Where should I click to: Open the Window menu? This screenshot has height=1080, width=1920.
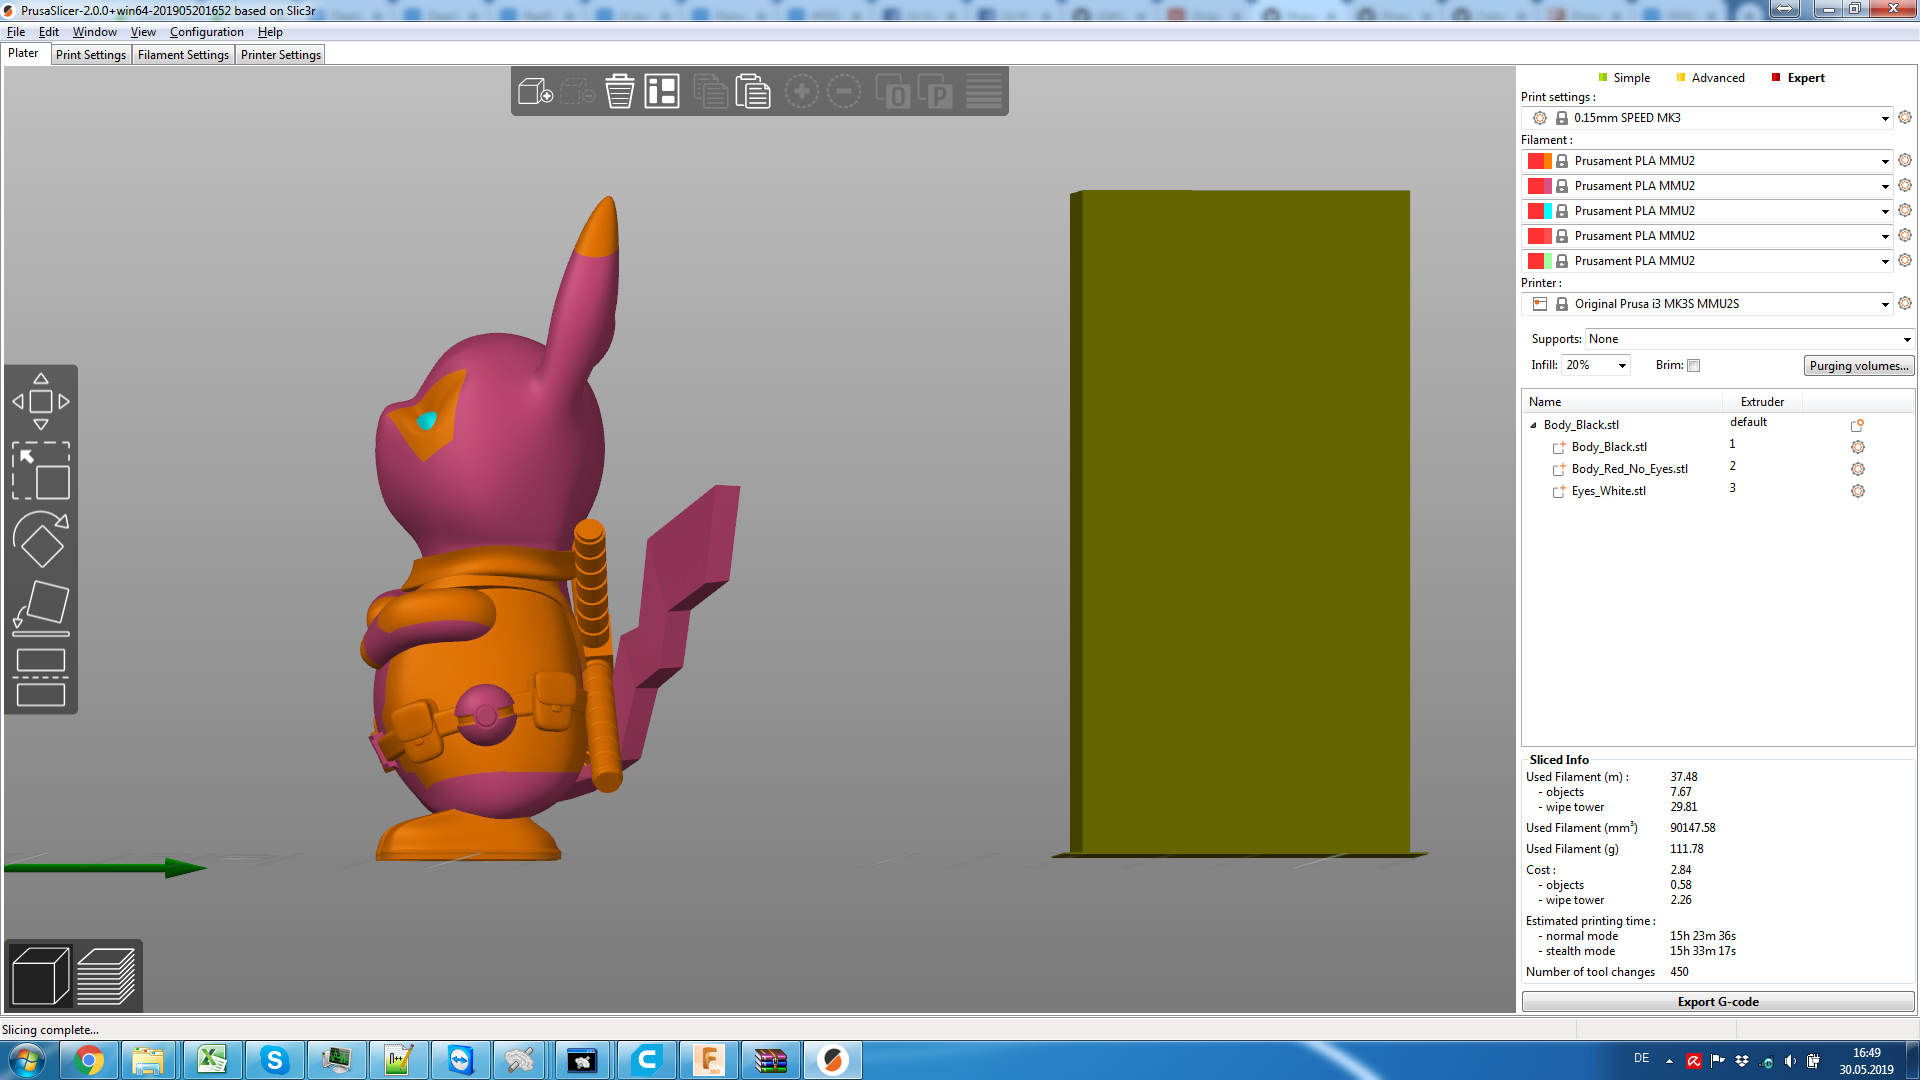95,32
